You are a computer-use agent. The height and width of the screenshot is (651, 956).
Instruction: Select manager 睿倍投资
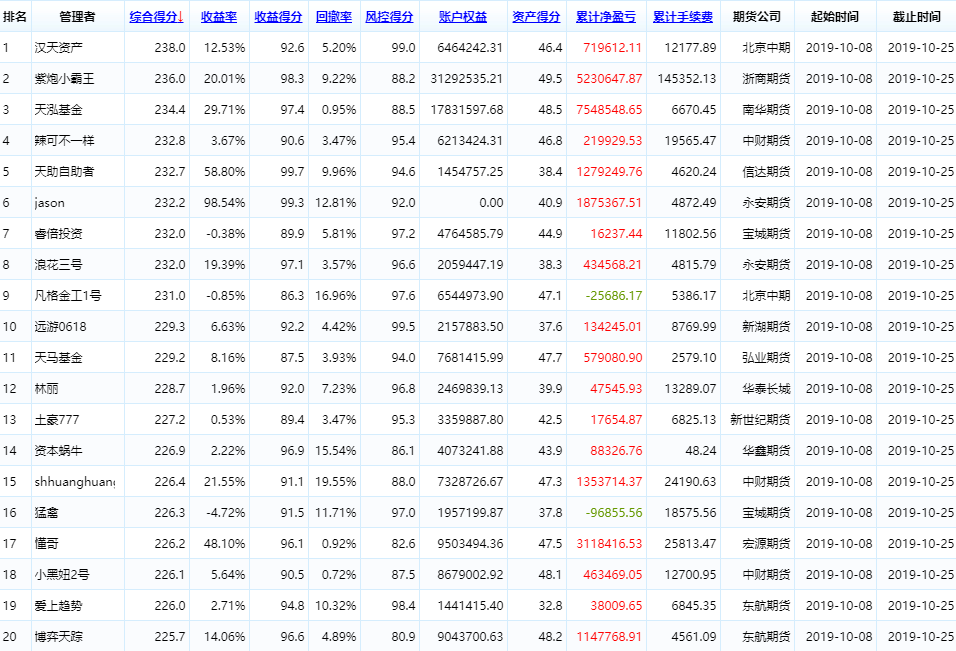(59, 234)
